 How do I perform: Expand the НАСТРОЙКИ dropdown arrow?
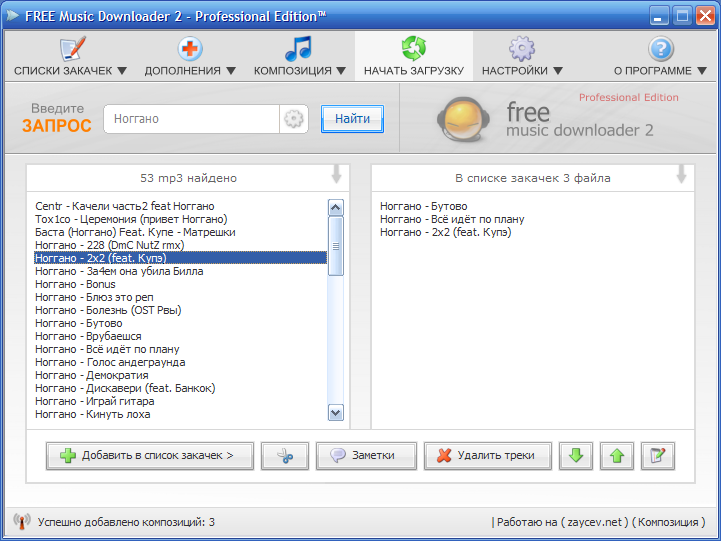click(x=558, y=71)
